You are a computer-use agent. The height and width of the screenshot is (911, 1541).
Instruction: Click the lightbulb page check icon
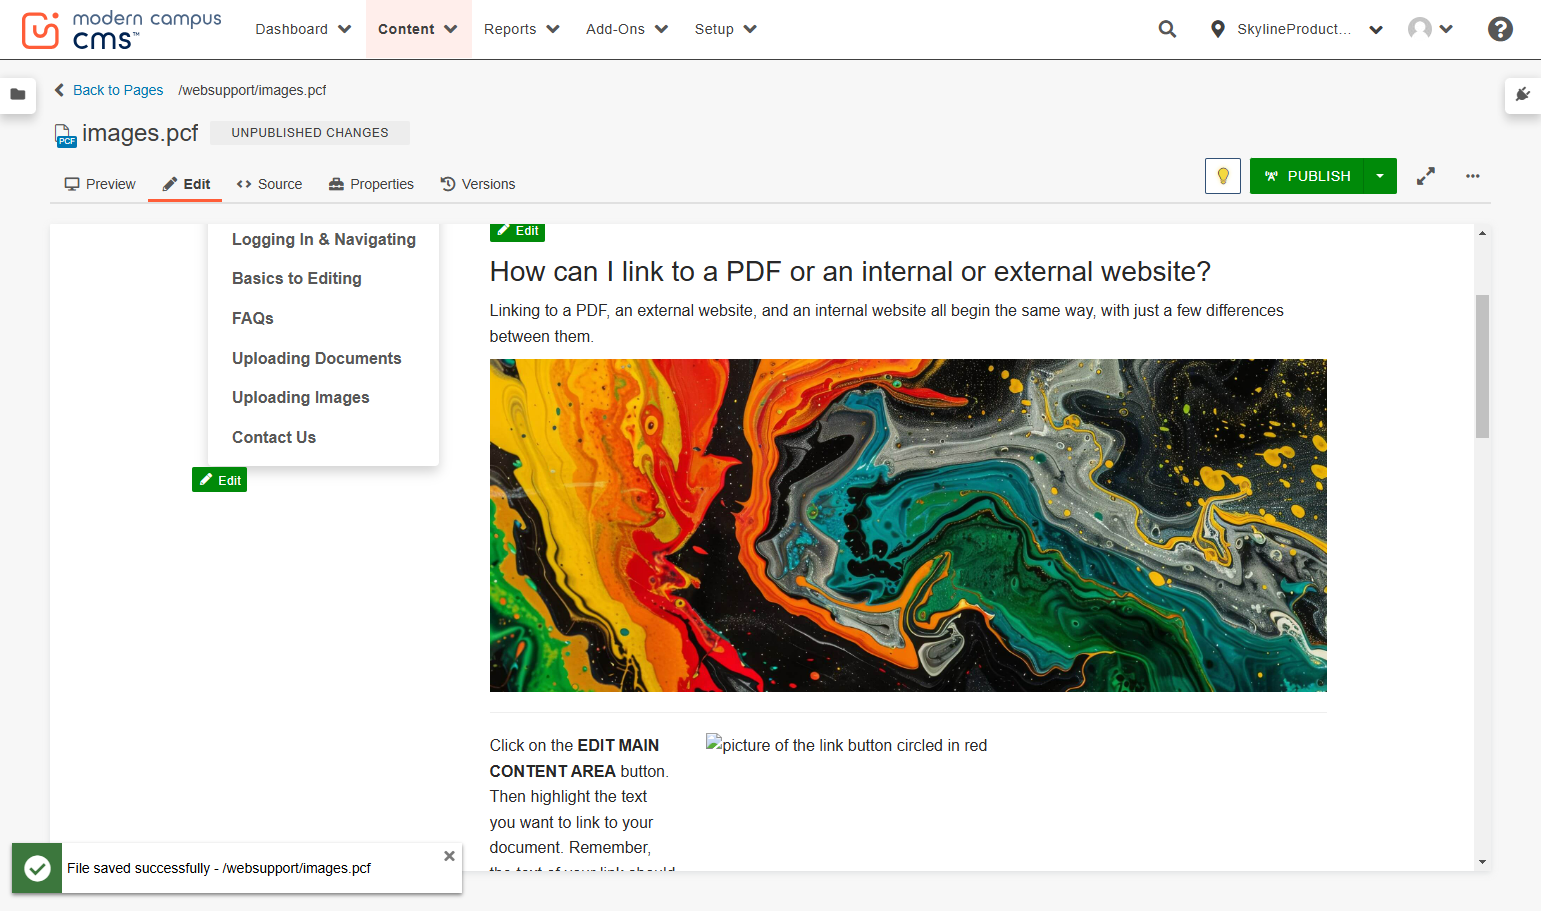(1223, 176)
